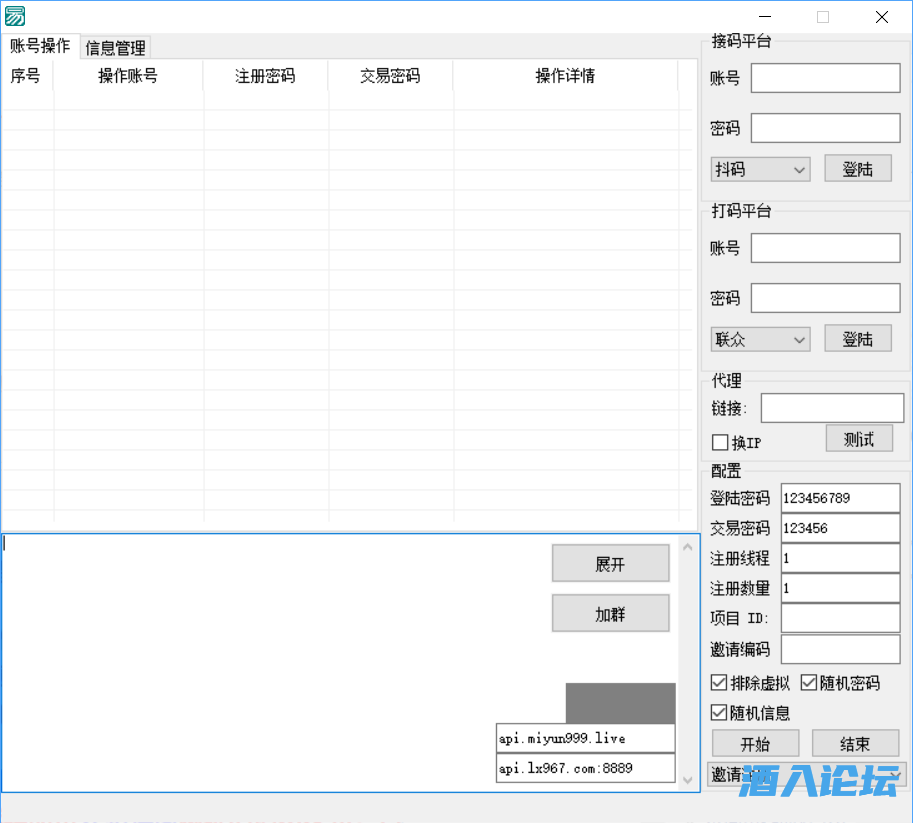Open the 联众 platform dropdown
Screen dimensions: 913x823
(x=760, y=340)
